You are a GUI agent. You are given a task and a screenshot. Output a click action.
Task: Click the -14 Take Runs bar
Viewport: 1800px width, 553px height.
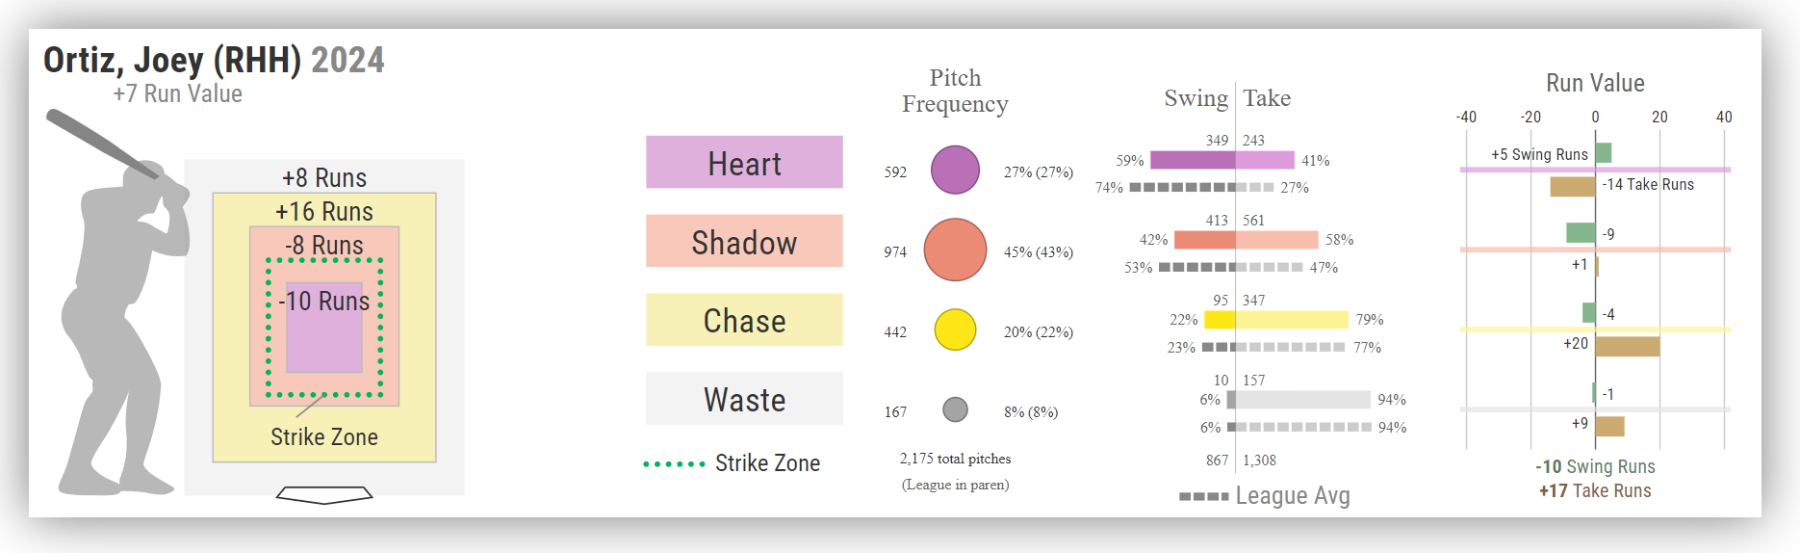pyautogui.click(x=1573, y=186)
